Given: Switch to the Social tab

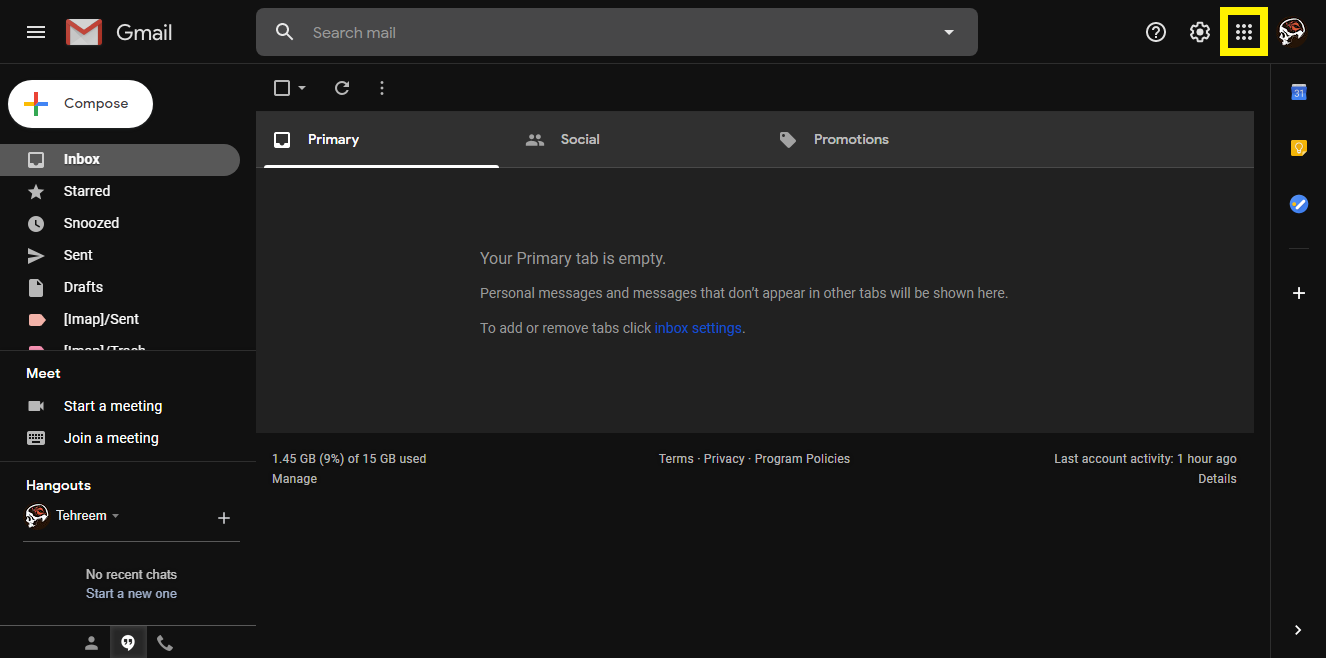Looking at the screenshot, I should 634,139.
